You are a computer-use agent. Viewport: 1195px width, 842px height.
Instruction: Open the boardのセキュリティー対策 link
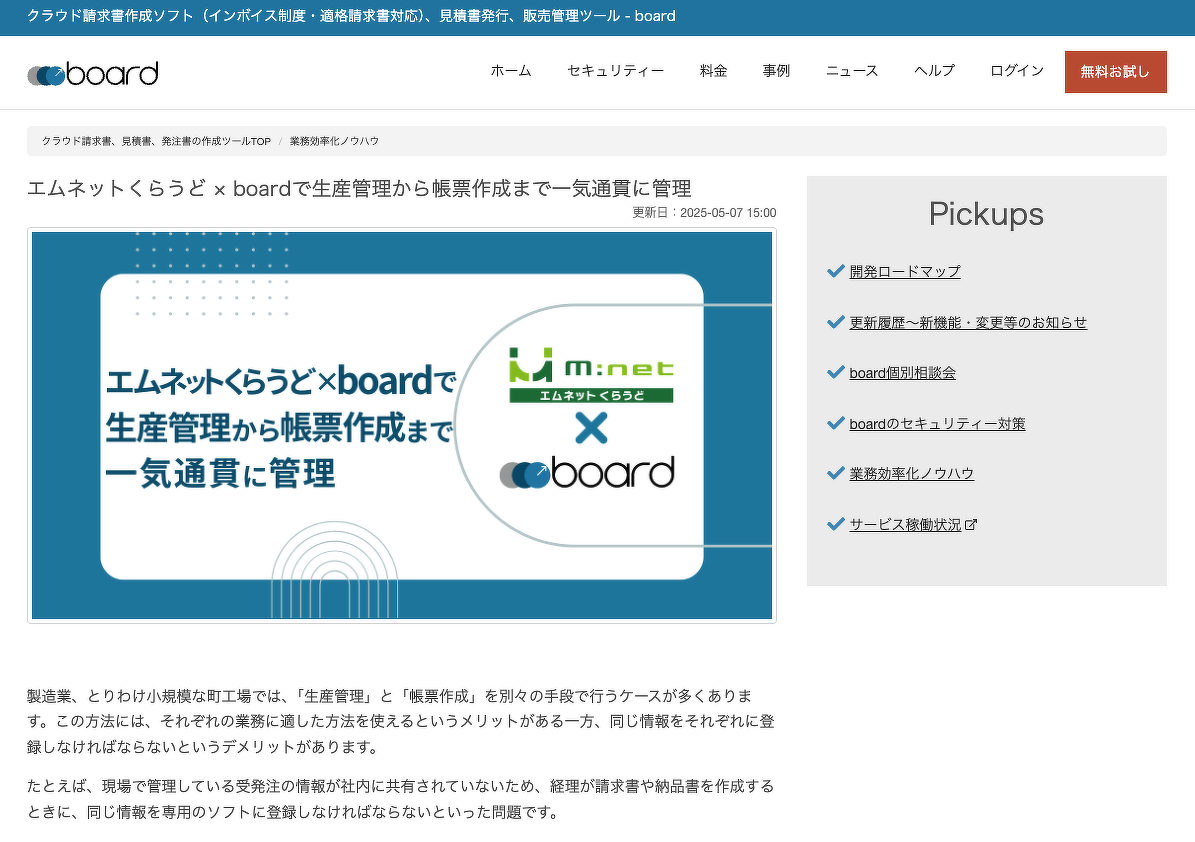[937, 424]
